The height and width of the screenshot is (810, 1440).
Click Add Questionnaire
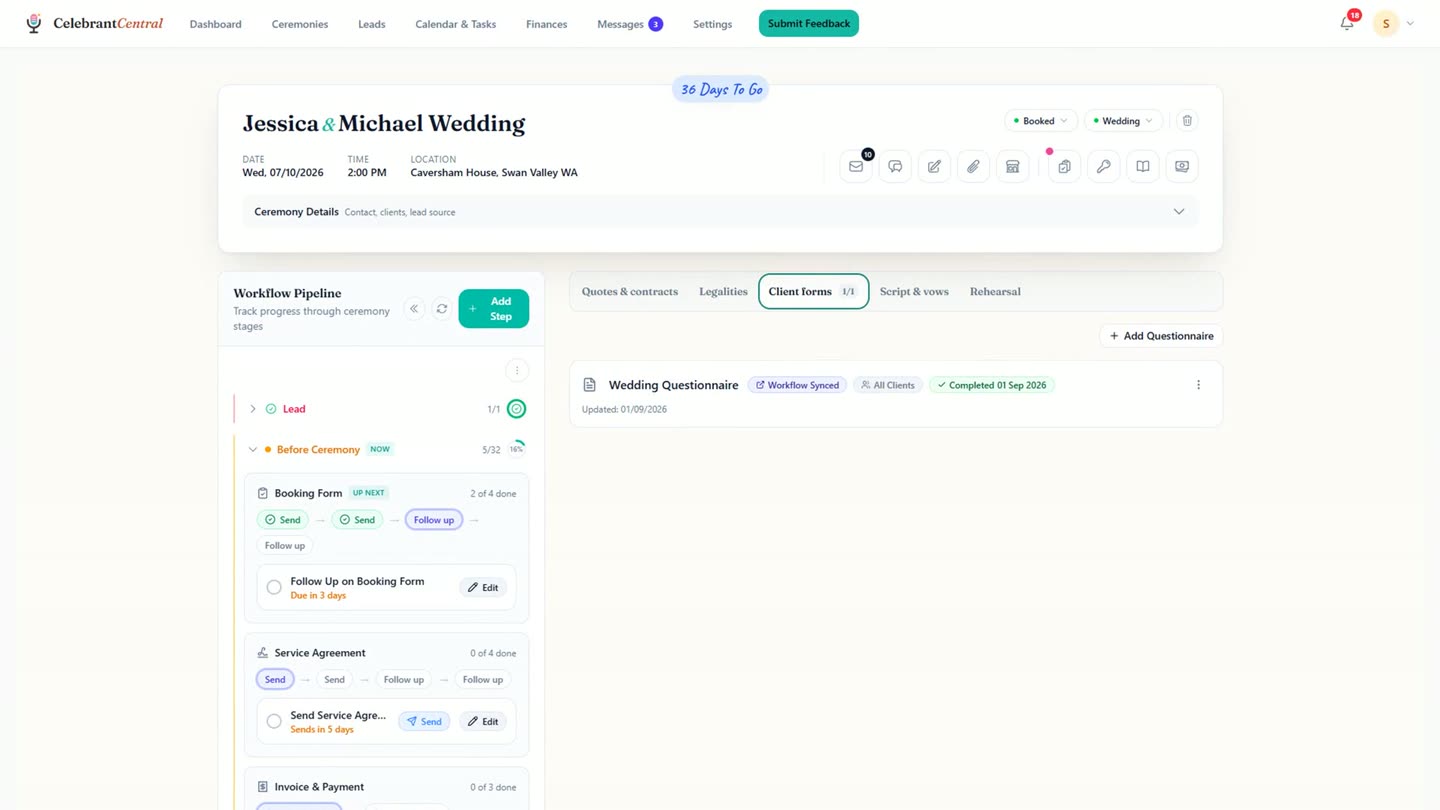tap(1161, 336)
